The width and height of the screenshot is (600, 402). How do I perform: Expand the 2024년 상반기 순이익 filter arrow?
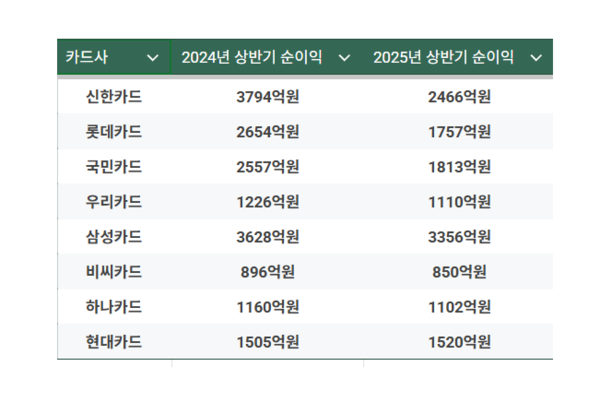pyautogui.click(x=344, y=58)
